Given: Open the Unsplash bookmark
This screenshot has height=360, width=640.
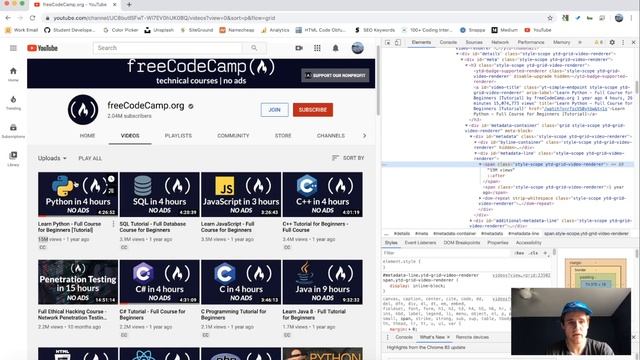Looking at the screenshot, I should (159, 30).
